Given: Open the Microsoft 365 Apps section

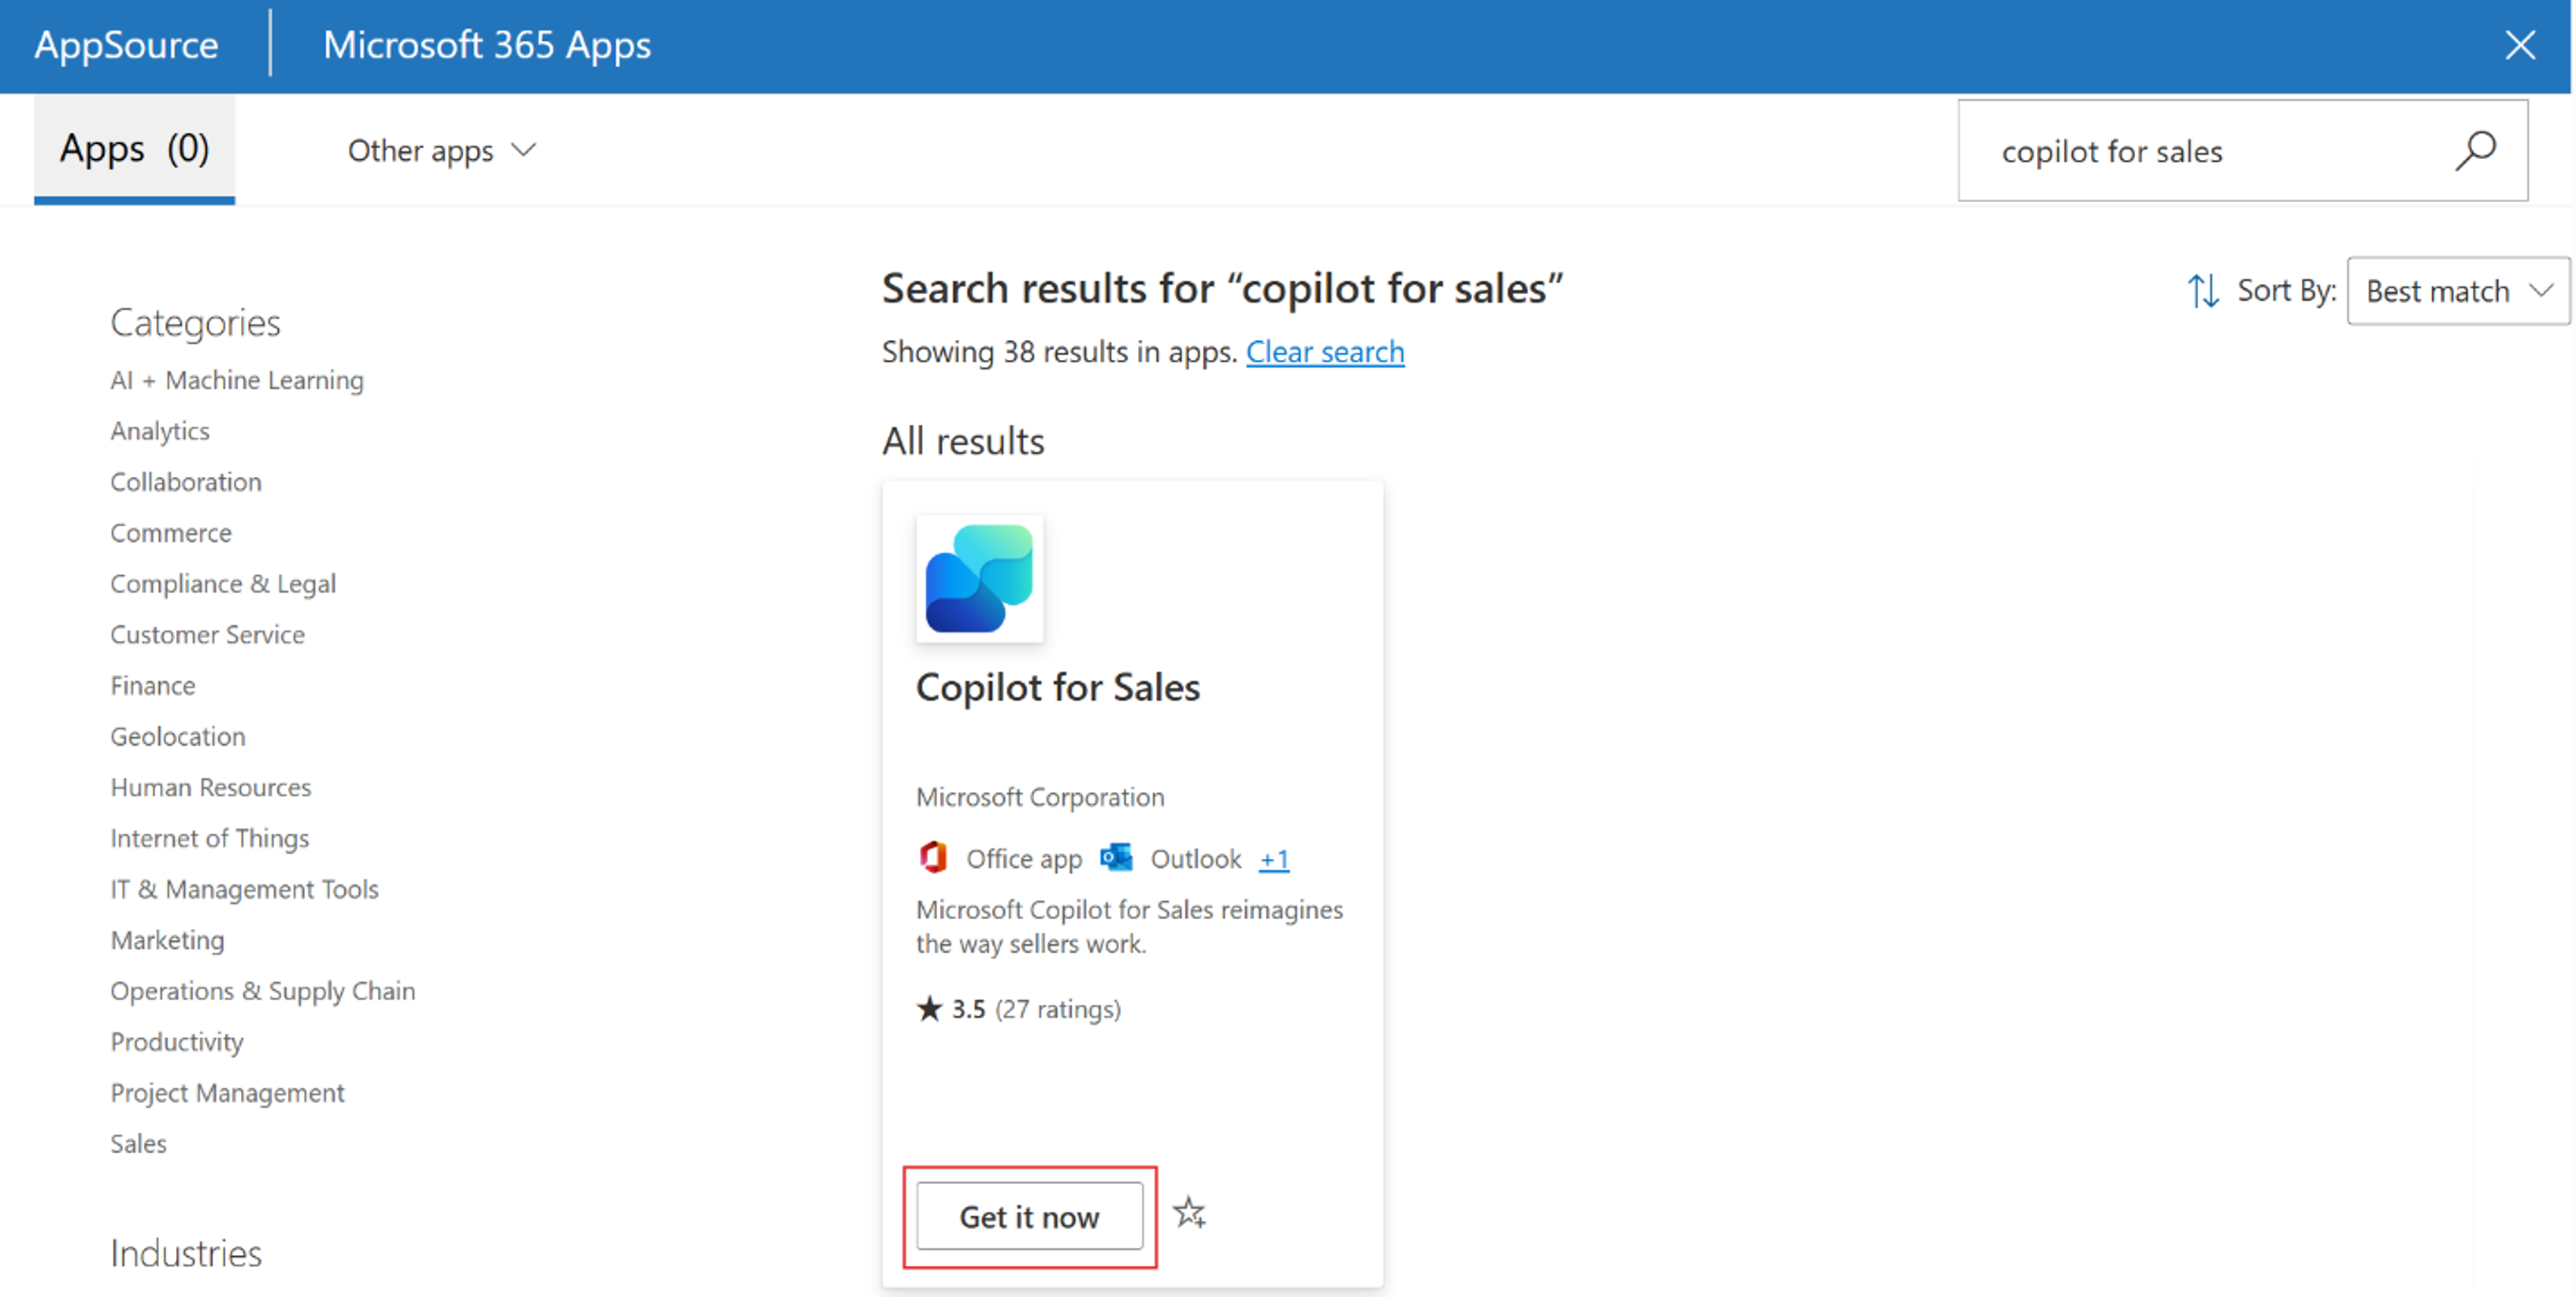Looking at the screenshot, I should pos(487,45).
